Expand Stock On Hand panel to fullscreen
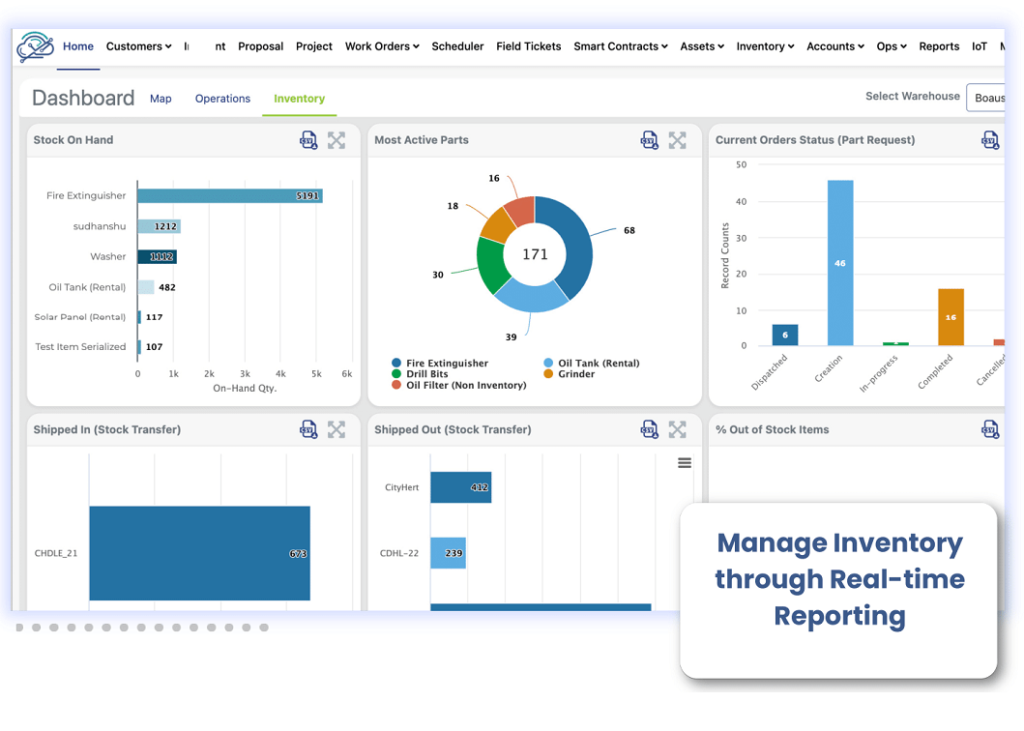Viewport: 1024px width, 731px height. (x=337, y=140)
